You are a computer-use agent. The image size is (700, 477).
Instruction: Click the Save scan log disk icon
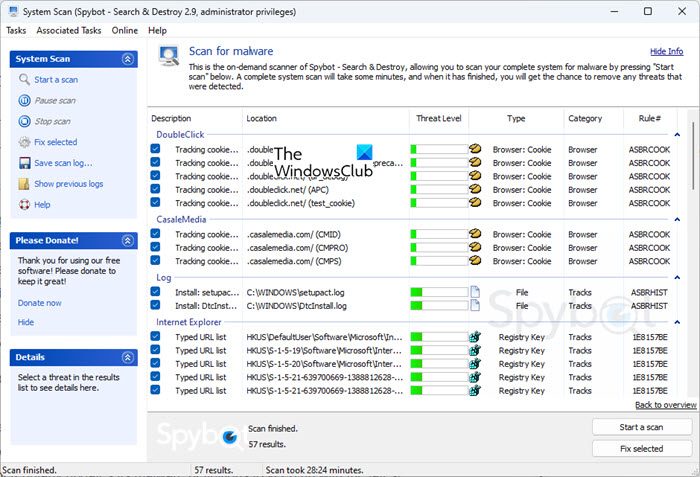click(24, 163)
